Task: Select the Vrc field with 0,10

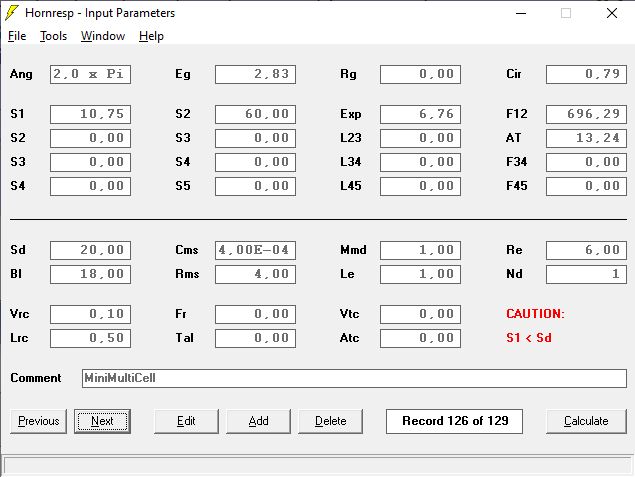Action: (90, 314)
